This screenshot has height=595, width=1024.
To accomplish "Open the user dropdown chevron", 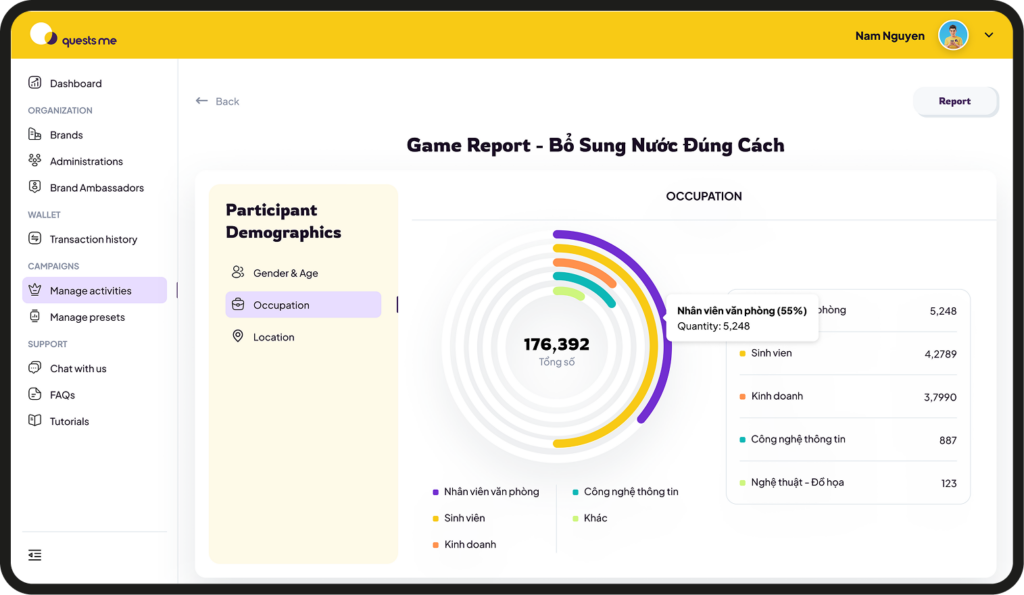I will pyautogui.click(x=989, y=36).
